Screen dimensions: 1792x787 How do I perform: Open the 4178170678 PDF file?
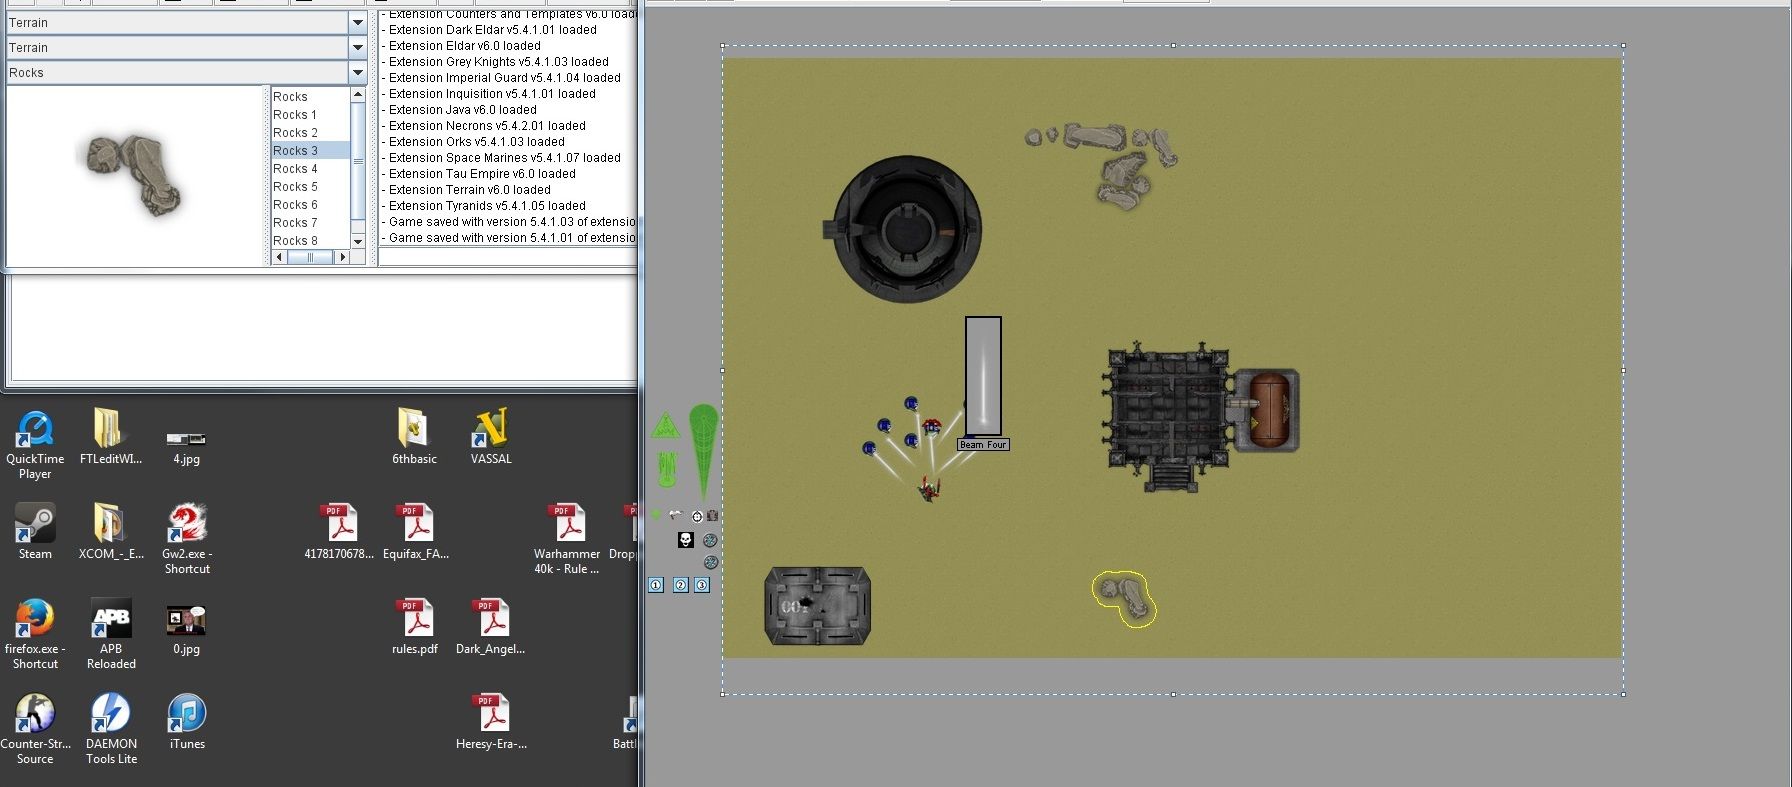339,531
